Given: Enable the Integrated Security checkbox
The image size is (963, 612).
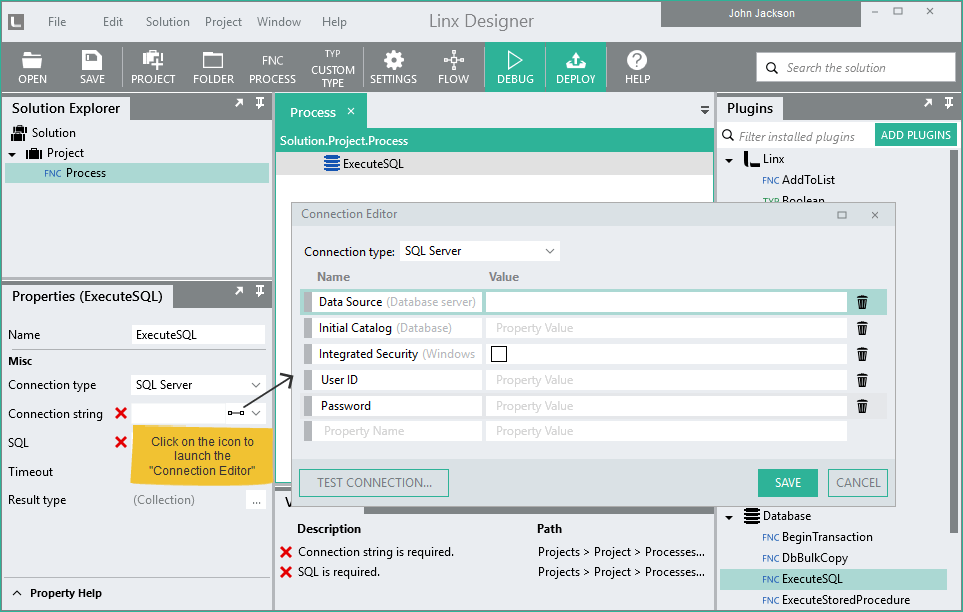Looking at the screenshot, I should (499, 353).
